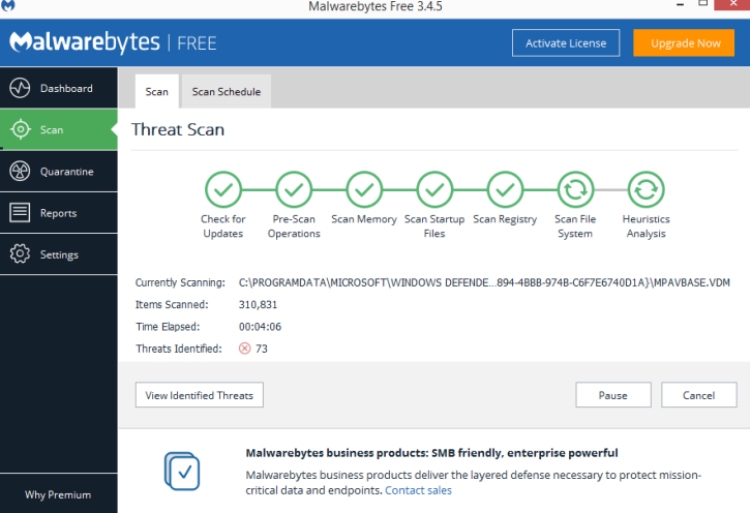750x513 pixels.
Task: Open Settings in the sidebar
Action: click(58, 254)
